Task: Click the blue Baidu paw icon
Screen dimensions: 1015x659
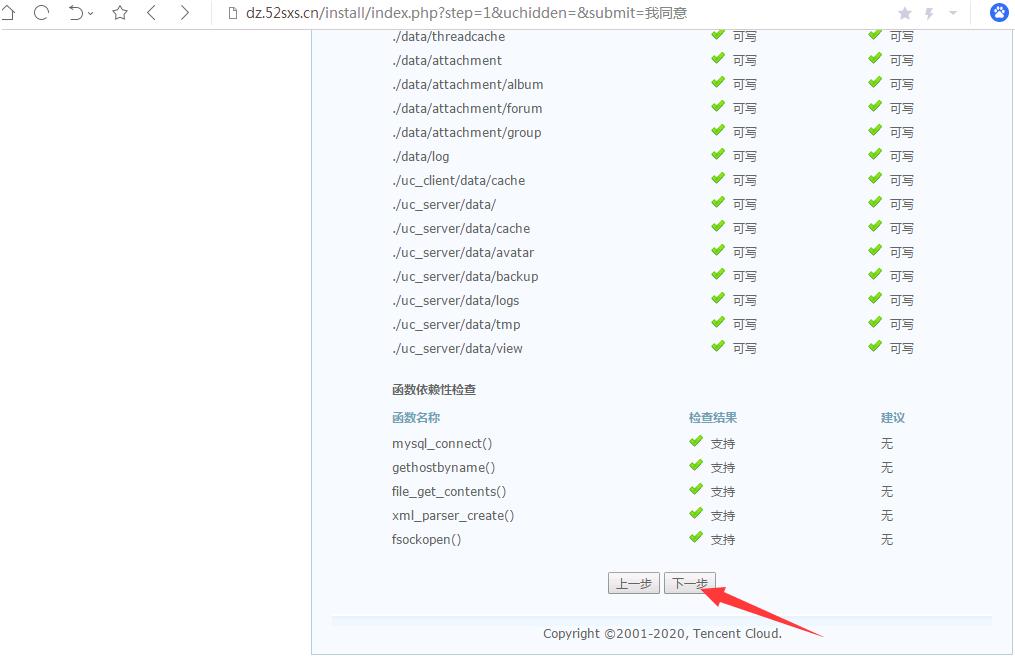Action: 999,12
